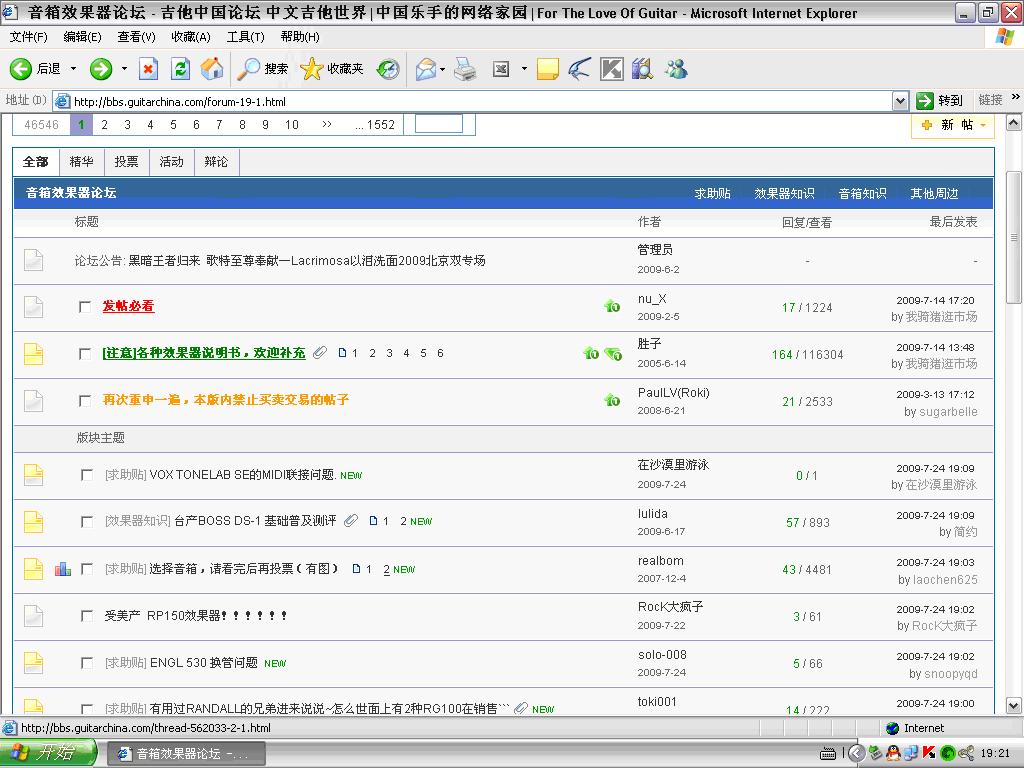The height and width of the screenshot is (768, 1024).
Task: Open 工具(T) menu
Action: 246,37
